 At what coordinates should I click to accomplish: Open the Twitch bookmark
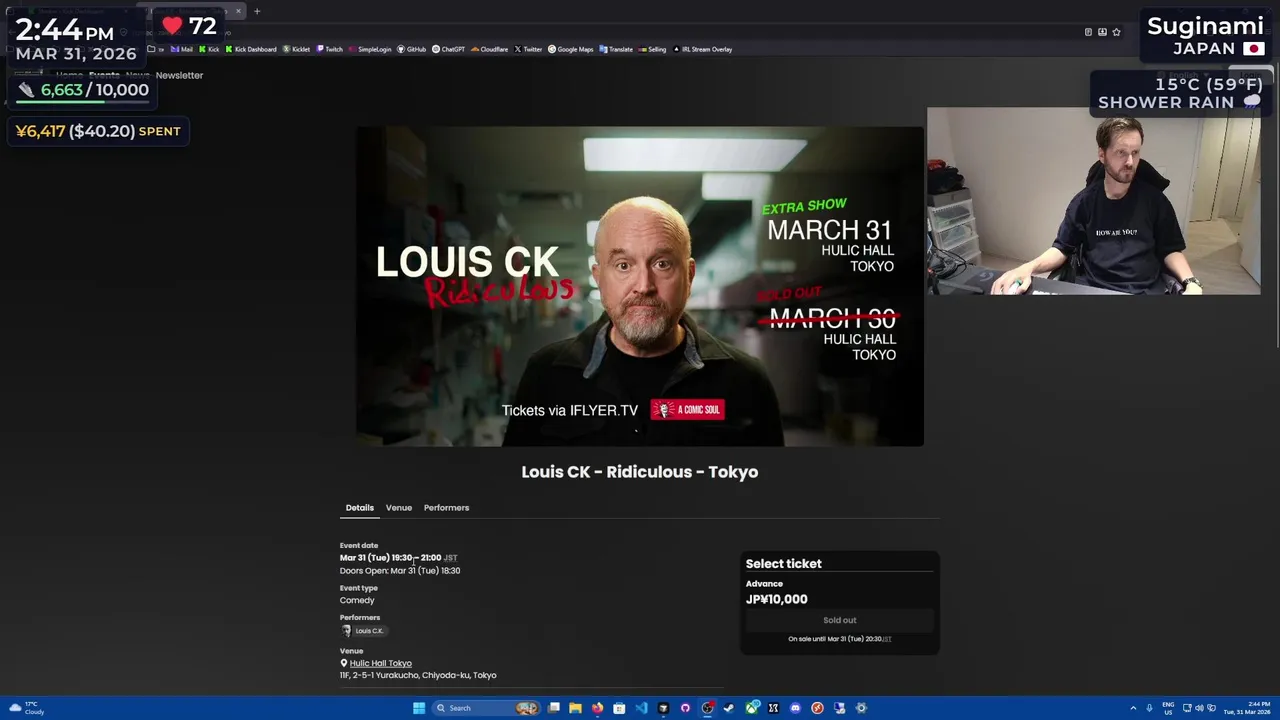[330, 49]
